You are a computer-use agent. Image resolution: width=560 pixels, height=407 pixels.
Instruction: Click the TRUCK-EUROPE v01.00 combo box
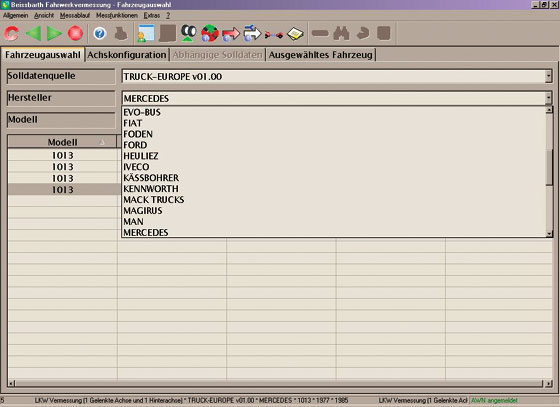pyautogui.click(x=337, y=76)
